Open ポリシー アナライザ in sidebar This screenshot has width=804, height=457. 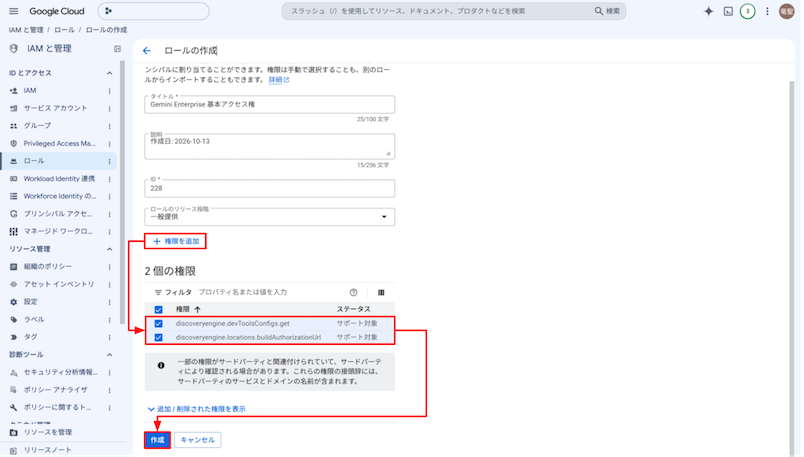[55, 390]
